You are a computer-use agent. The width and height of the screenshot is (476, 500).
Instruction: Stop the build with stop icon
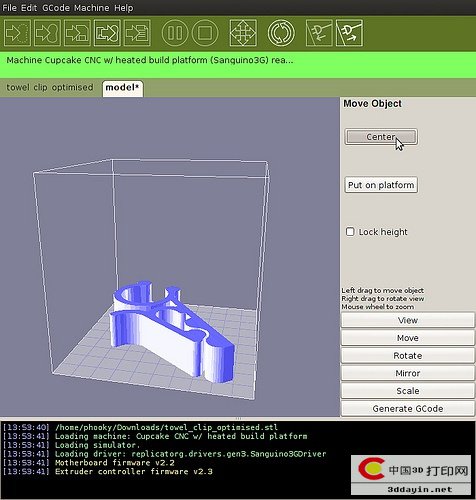click(x=205, y=33)
